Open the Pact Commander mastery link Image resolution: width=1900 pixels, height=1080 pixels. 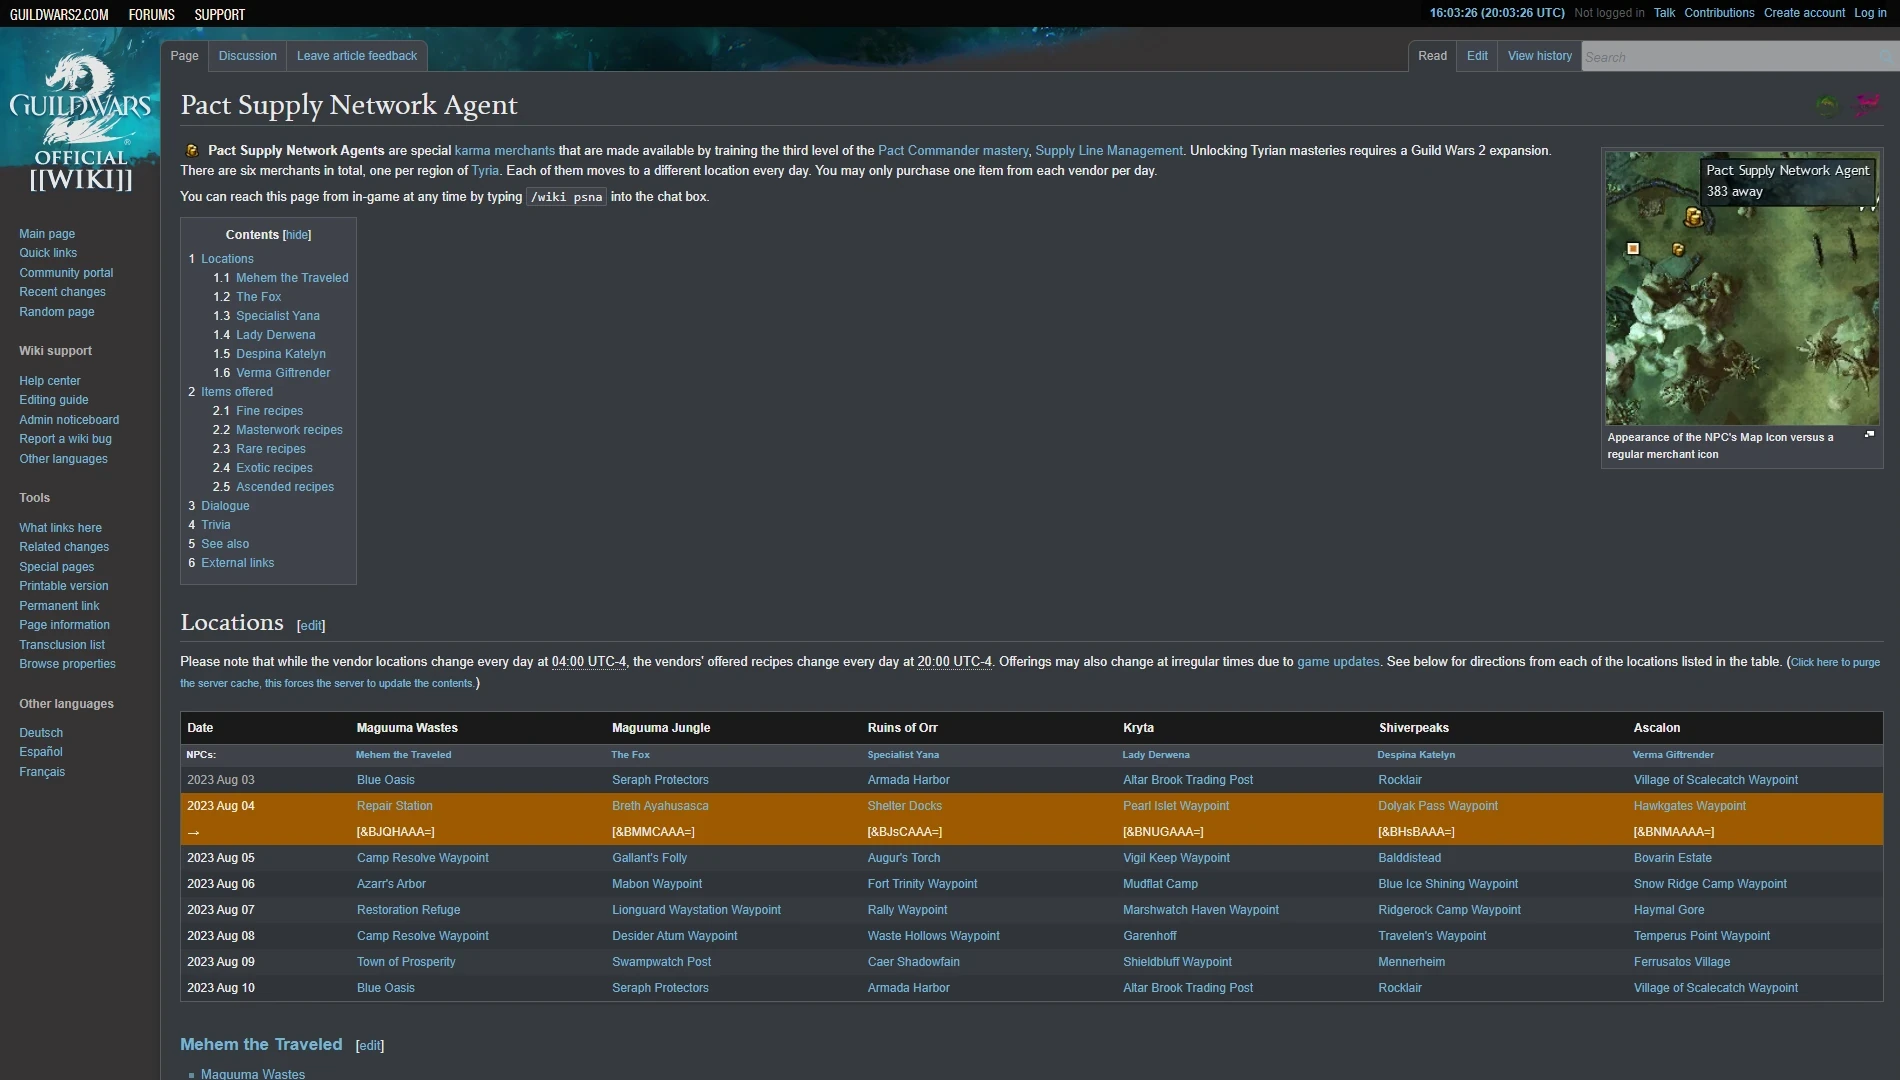click(x=953, y=151)
